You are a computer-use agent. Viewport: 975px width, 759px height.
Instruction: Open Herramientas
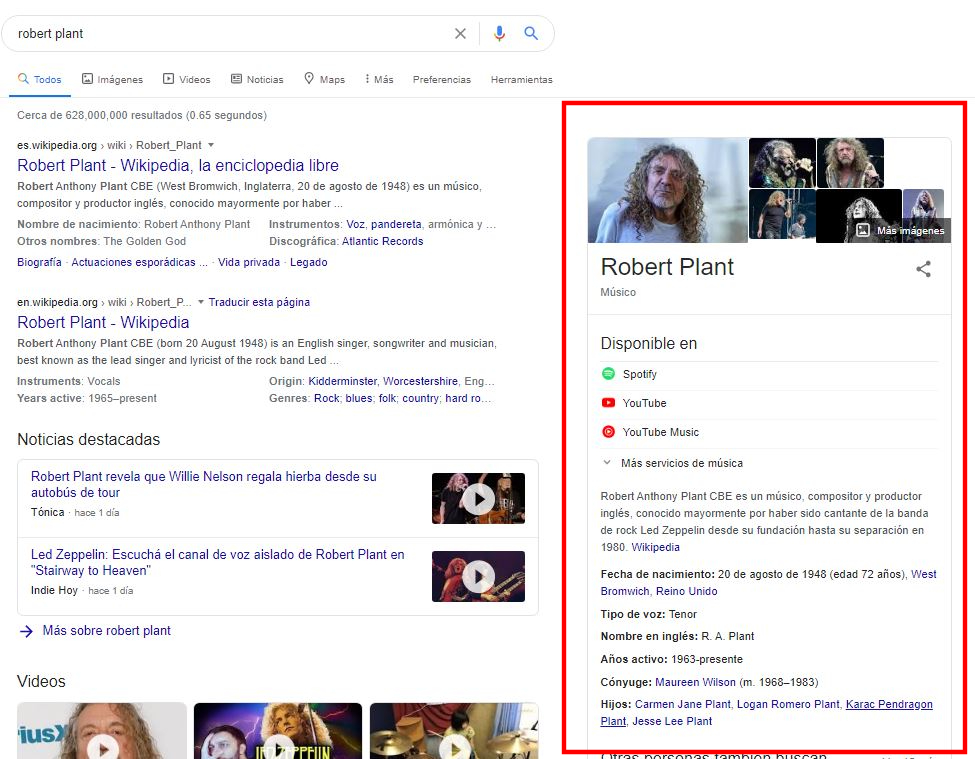coord(521,80)
